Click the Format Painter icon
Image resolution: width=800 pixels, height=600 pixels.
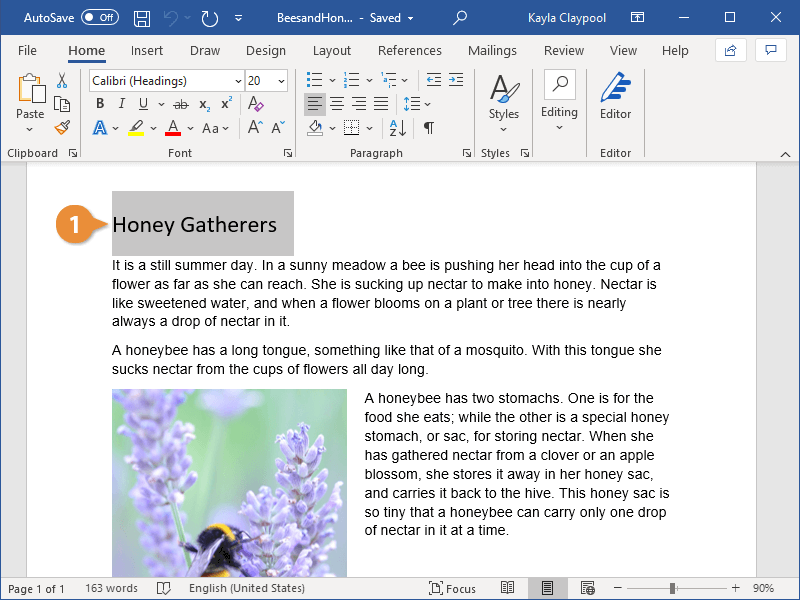coord(62,128)
